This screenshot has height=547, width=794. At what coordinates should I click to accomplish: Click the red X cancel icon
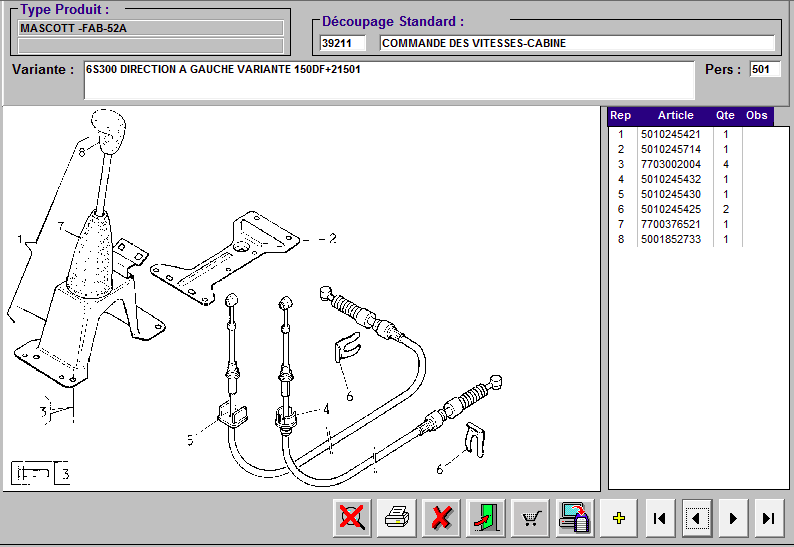pyautogui.click(x=441, y=518)
